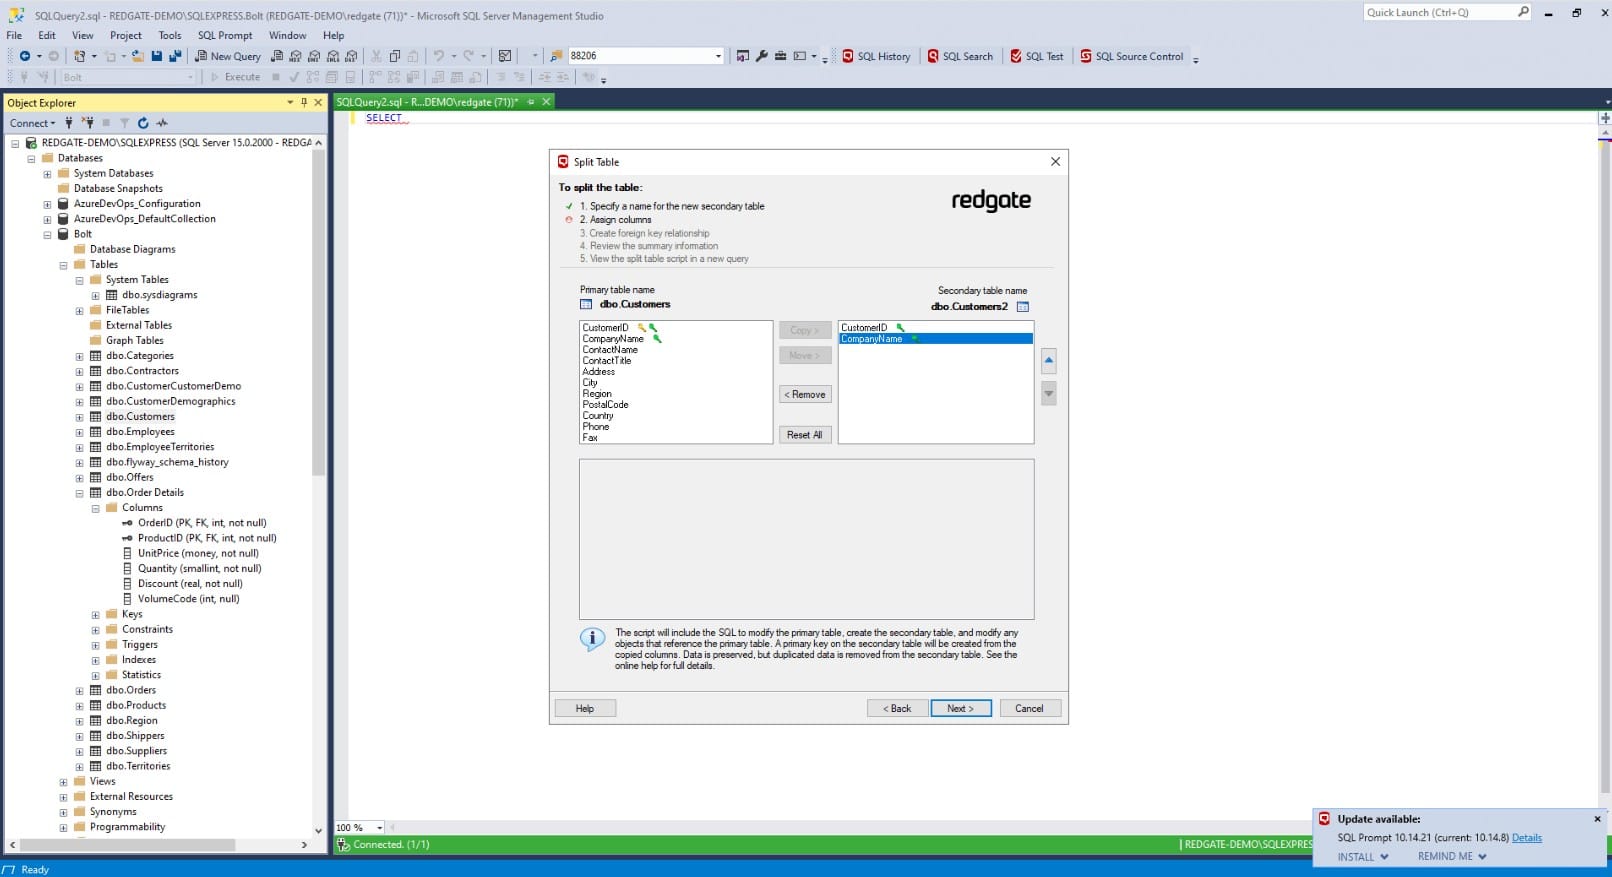Viewport: 1612px width, 877px height.
Task: Expand the Keys folder
Action: coord(95,615)
